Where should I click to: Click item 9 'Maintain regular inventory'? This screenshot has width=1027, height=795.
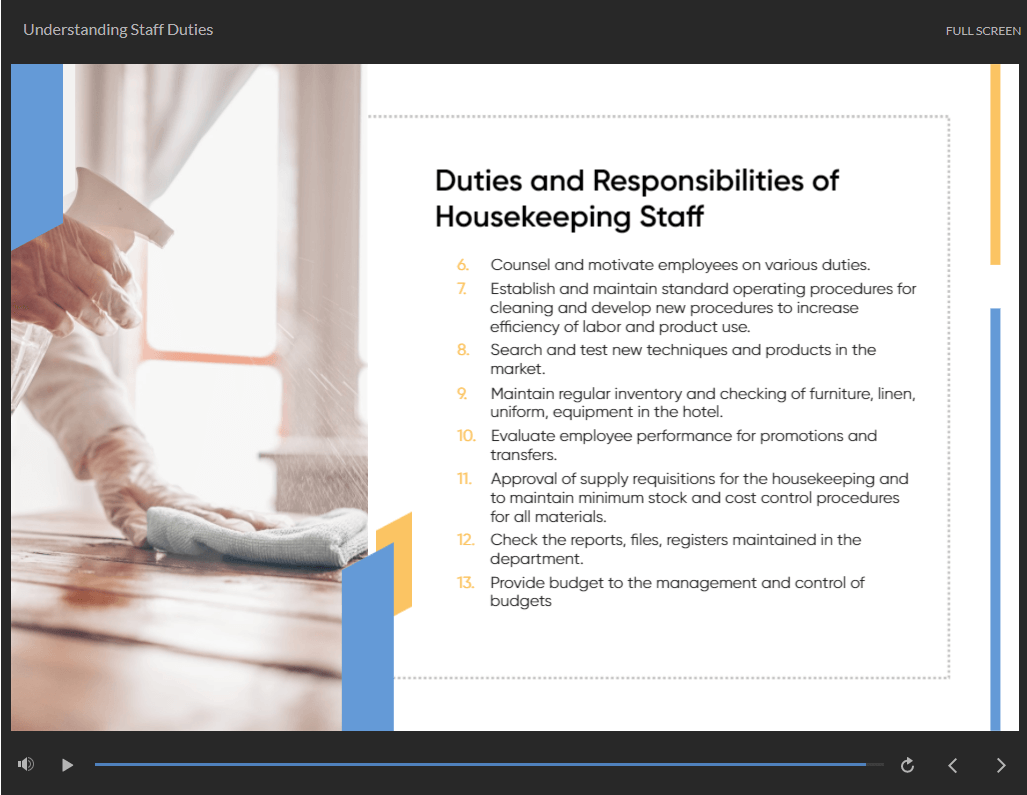703,402
